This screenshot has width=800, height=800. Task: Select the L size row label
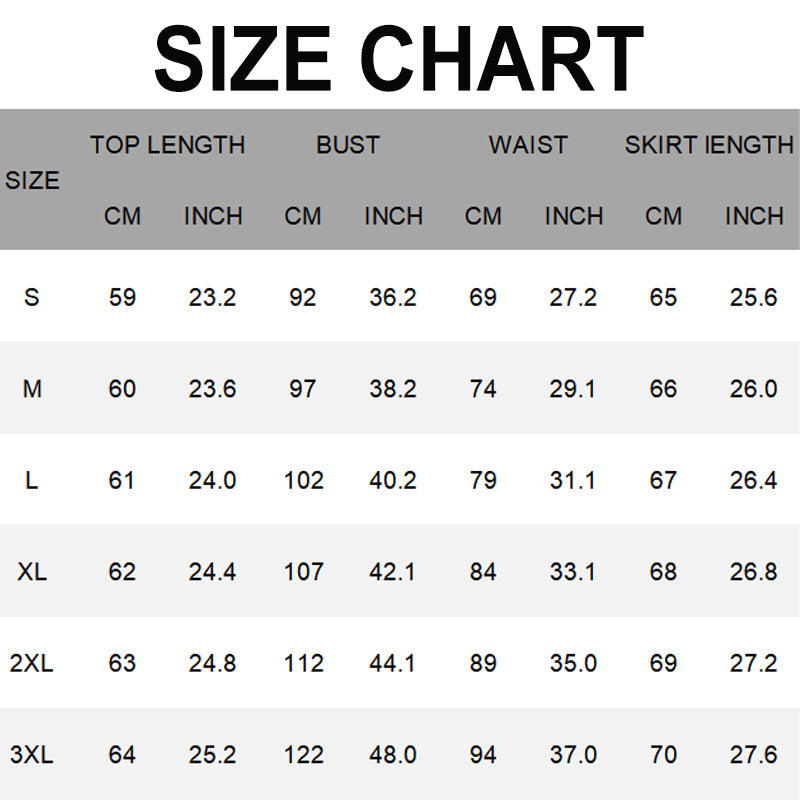32,481
